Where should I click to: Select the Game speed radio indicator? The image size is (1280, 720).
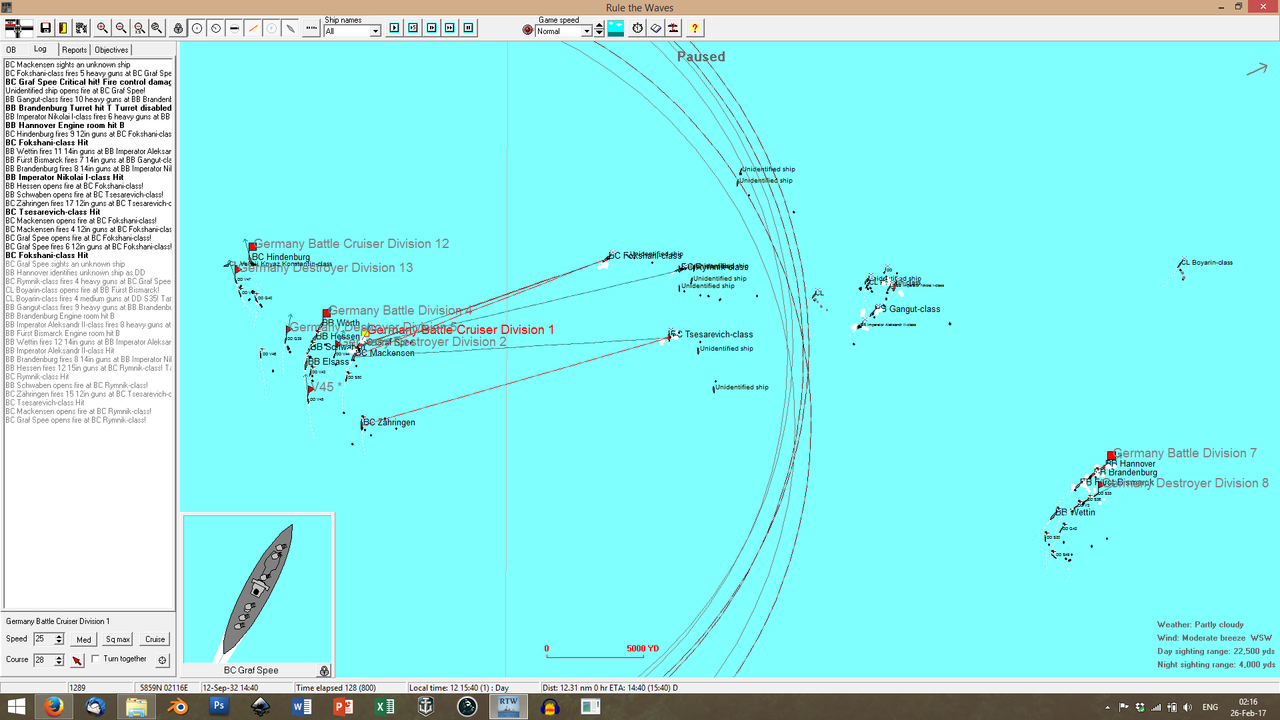[528, 28]
